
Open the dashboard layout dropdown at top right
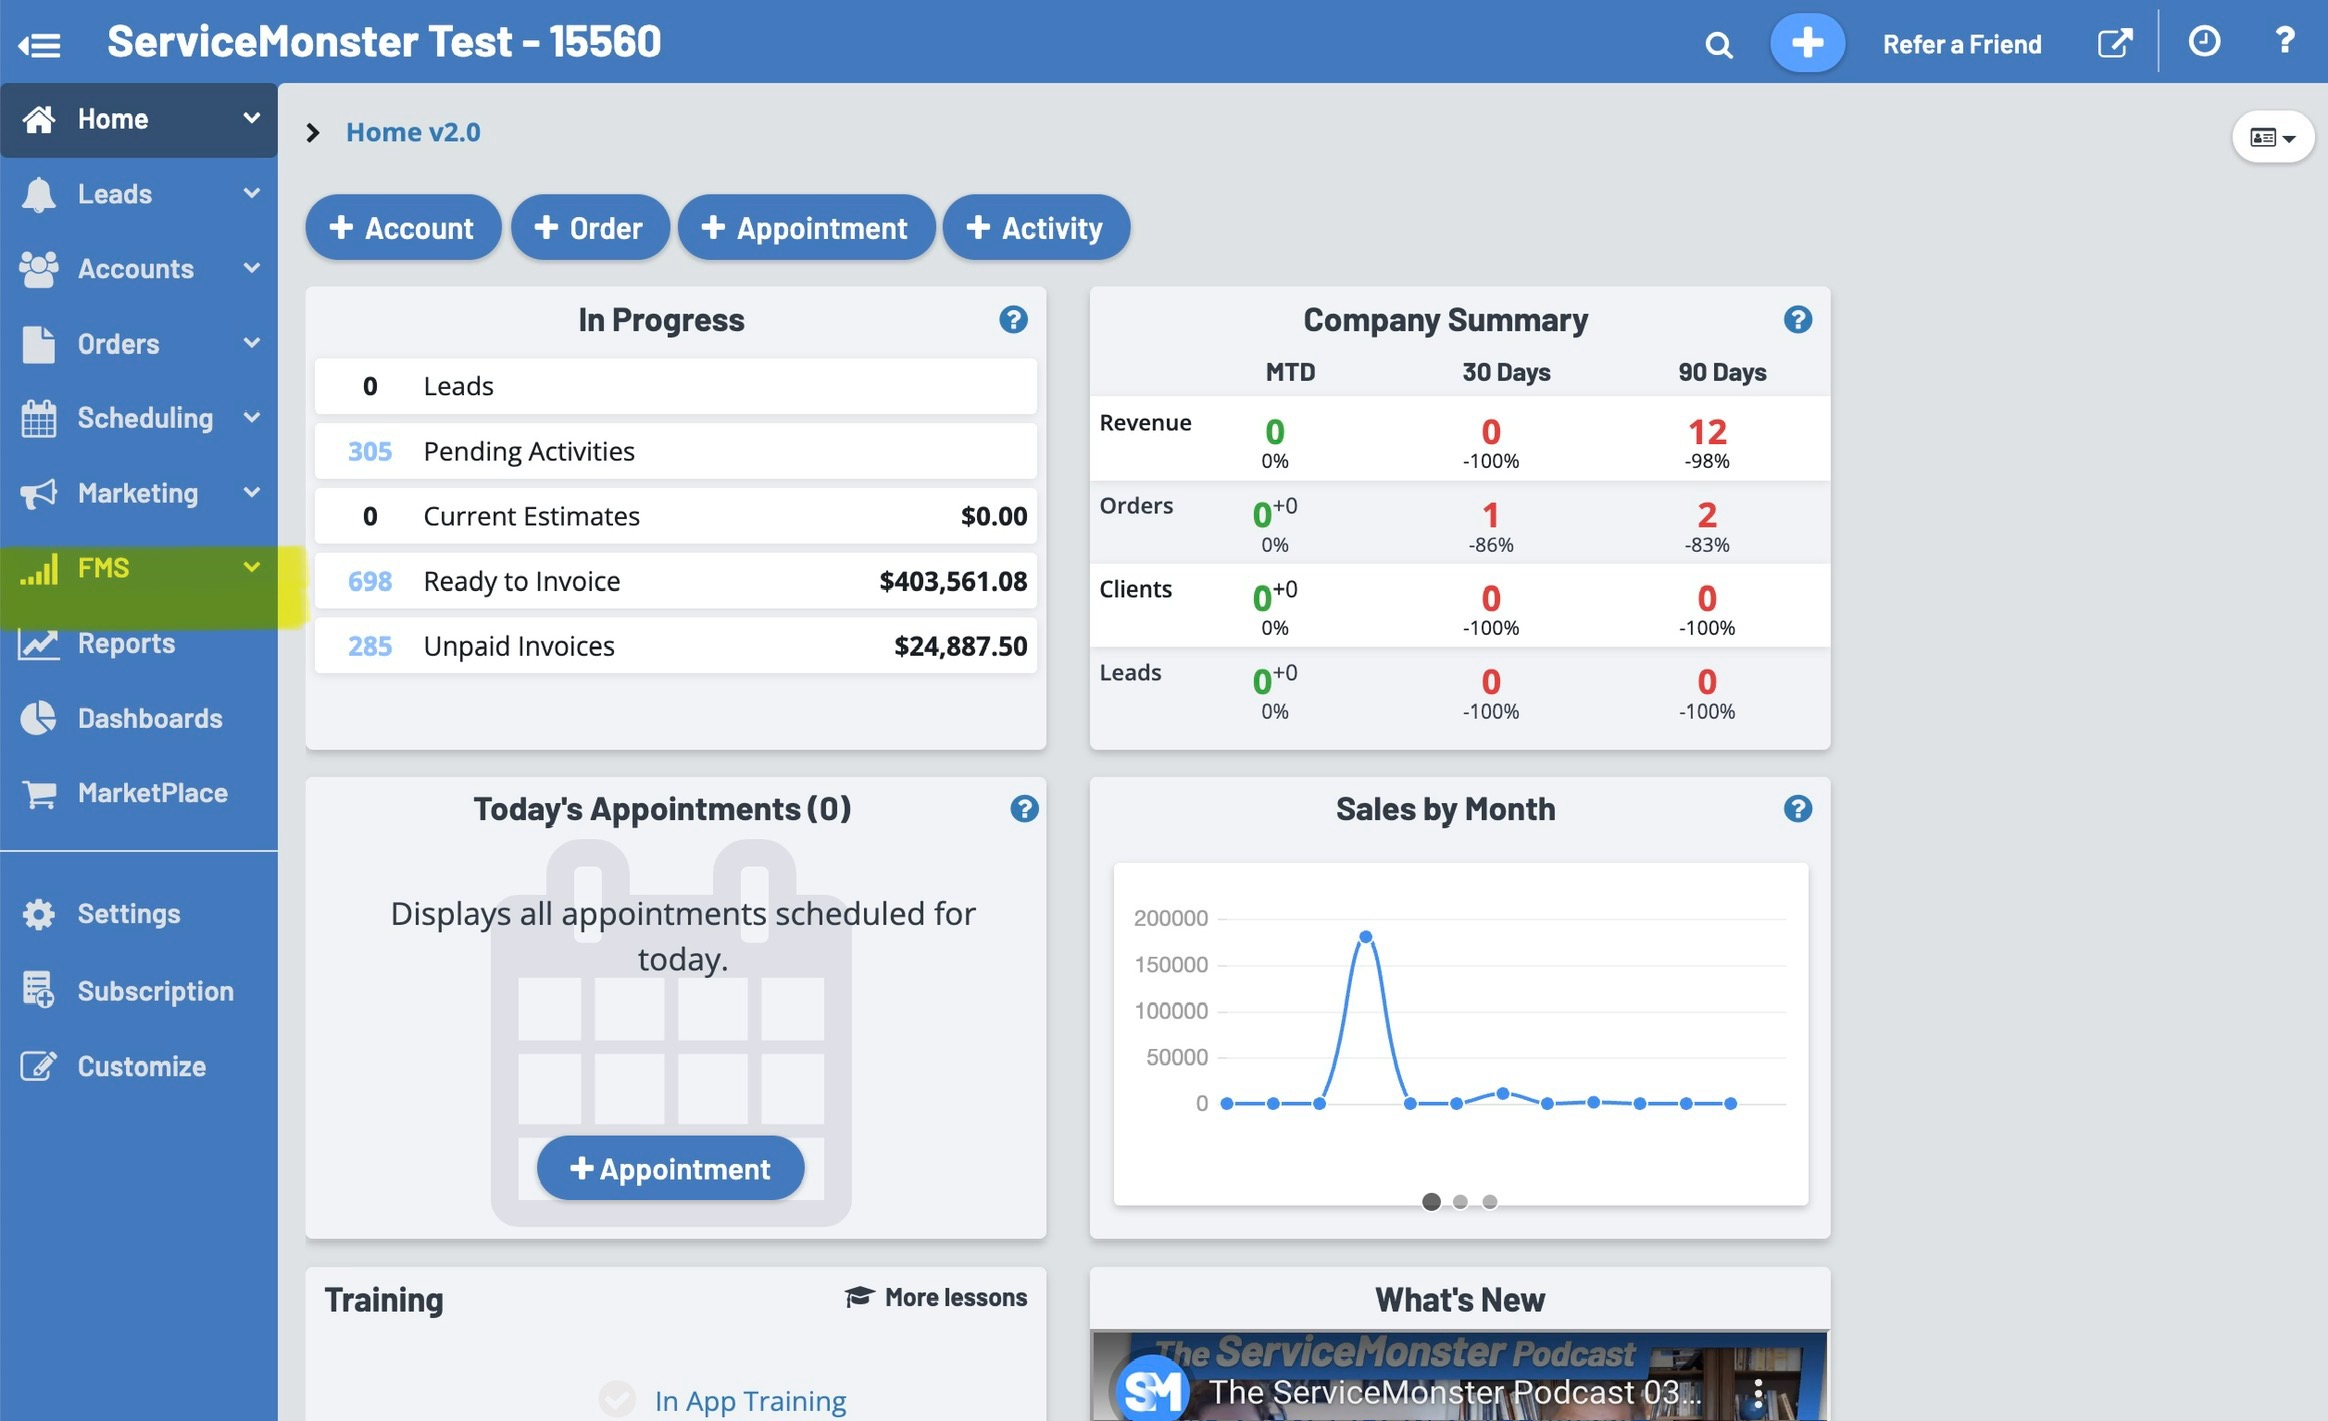pos(2272,137)
